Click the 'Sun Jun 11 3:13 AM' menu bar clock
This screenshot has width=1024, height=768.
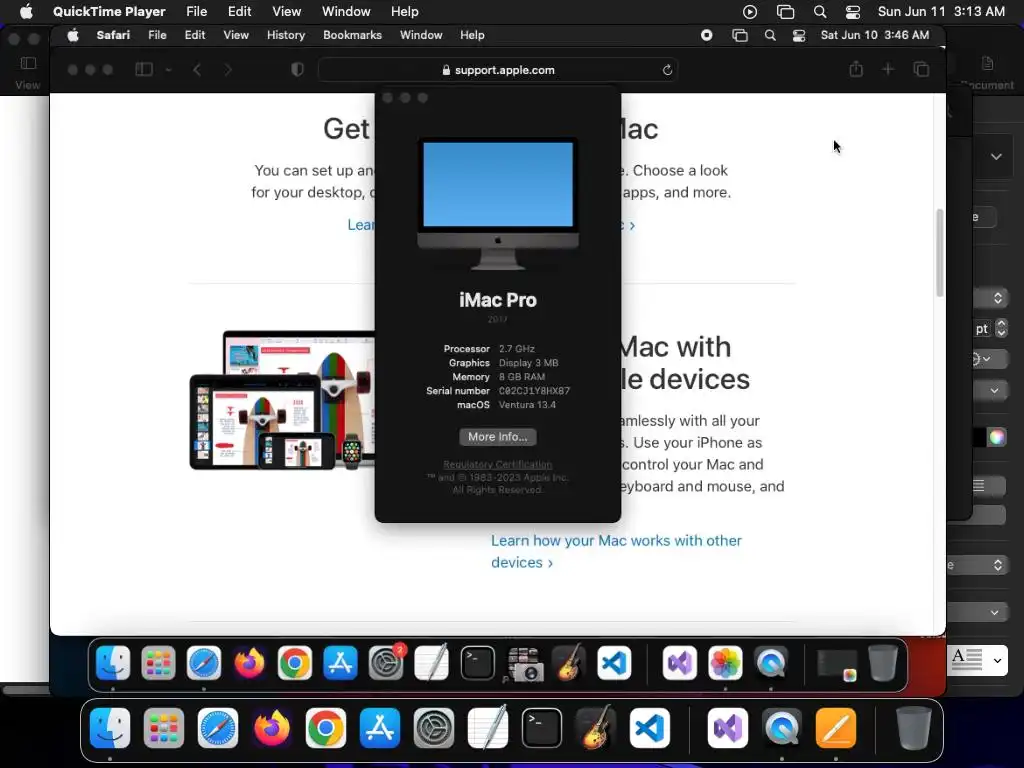coord(941,12)
